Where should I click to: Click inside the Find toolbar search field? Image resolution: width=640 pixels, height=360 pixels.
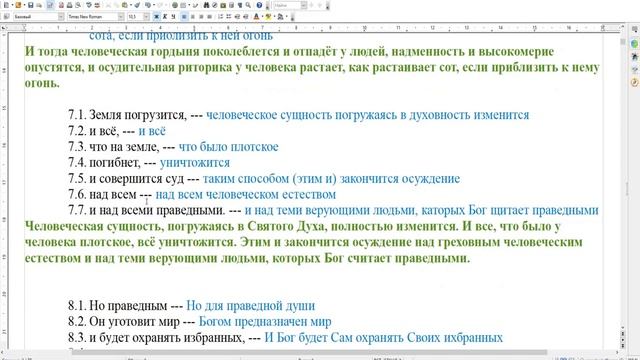287,5
